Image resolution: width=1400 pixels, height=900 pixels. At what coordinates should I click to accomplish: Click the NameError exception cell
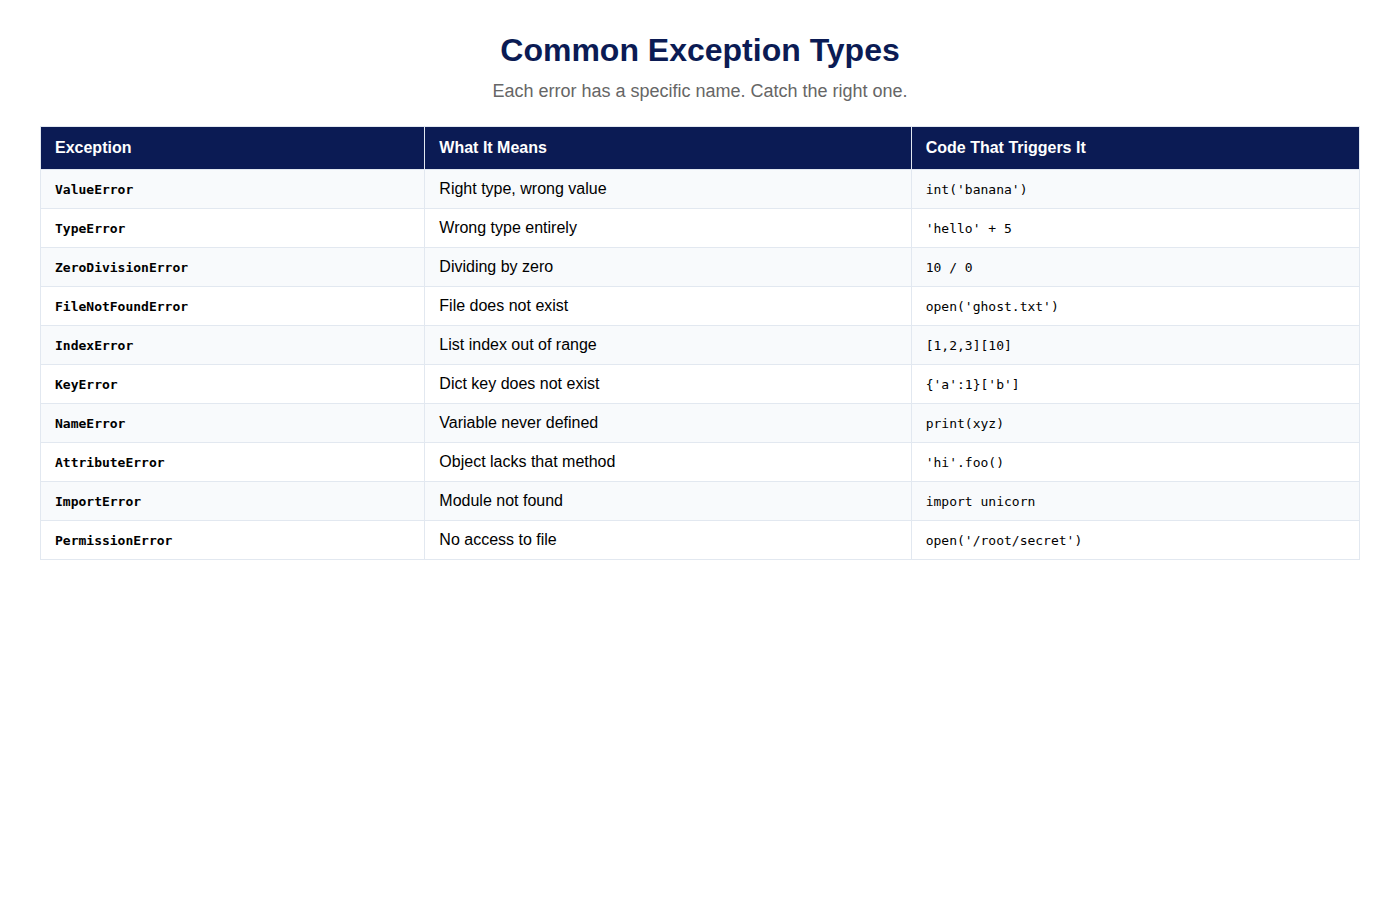(90, 424)
